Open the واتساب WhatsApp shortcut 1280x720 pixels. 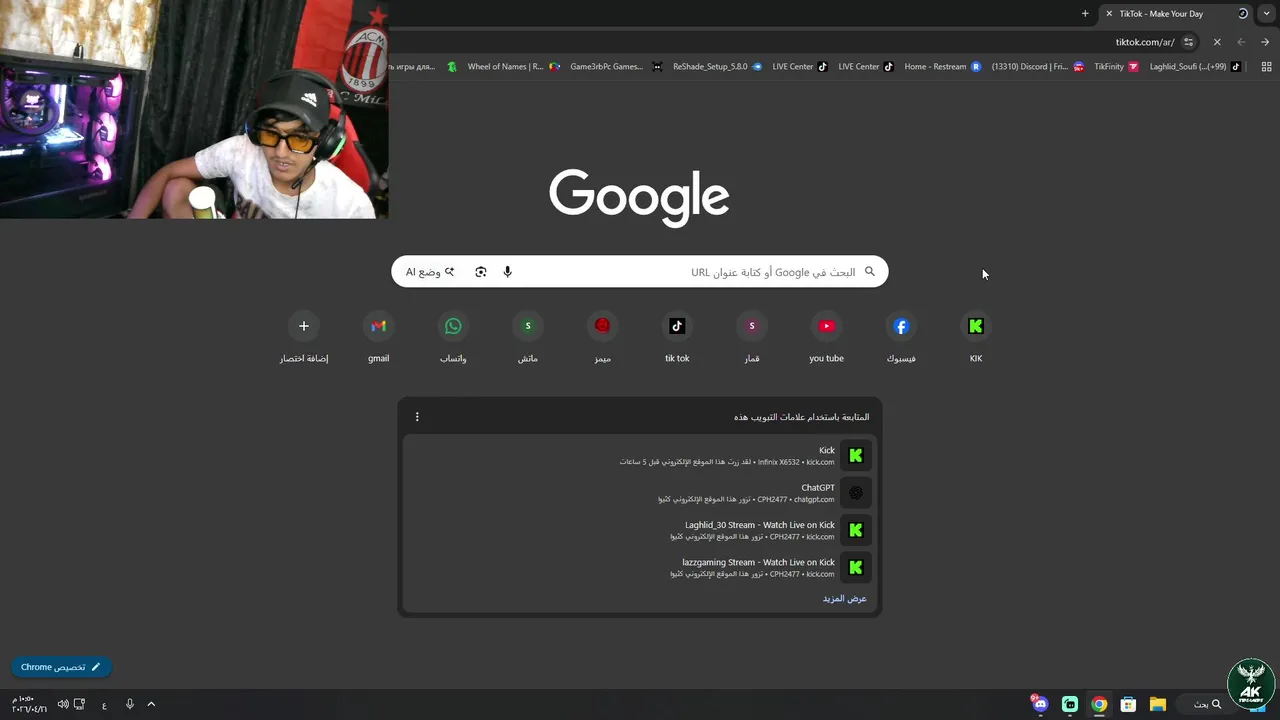tap(453, 338)
